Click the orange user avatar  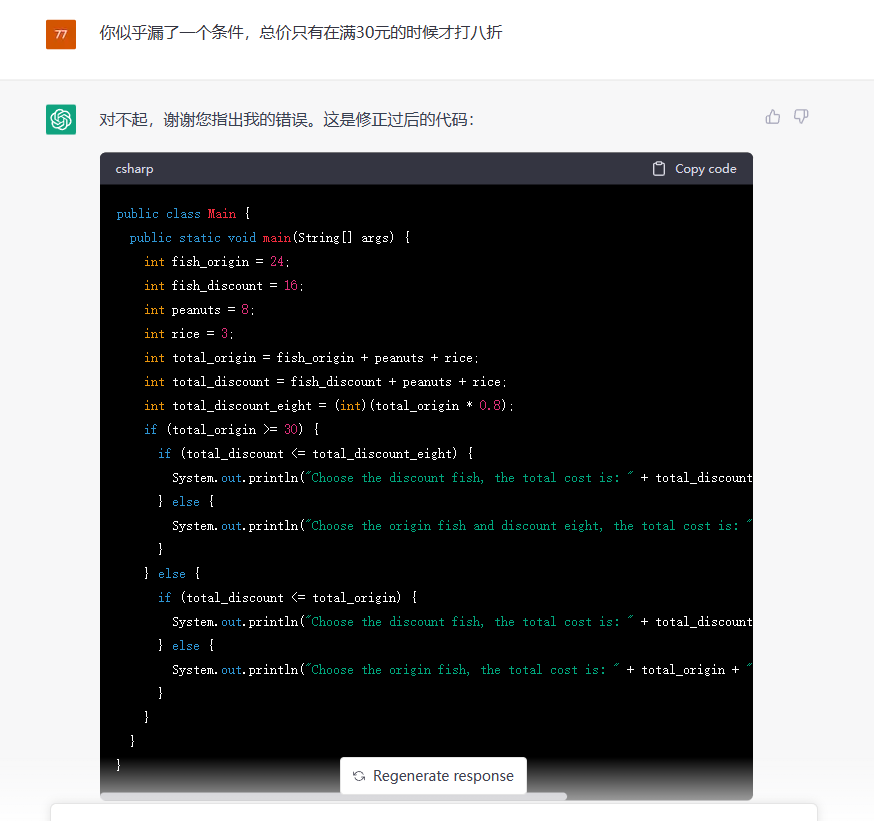coord(61,35)
